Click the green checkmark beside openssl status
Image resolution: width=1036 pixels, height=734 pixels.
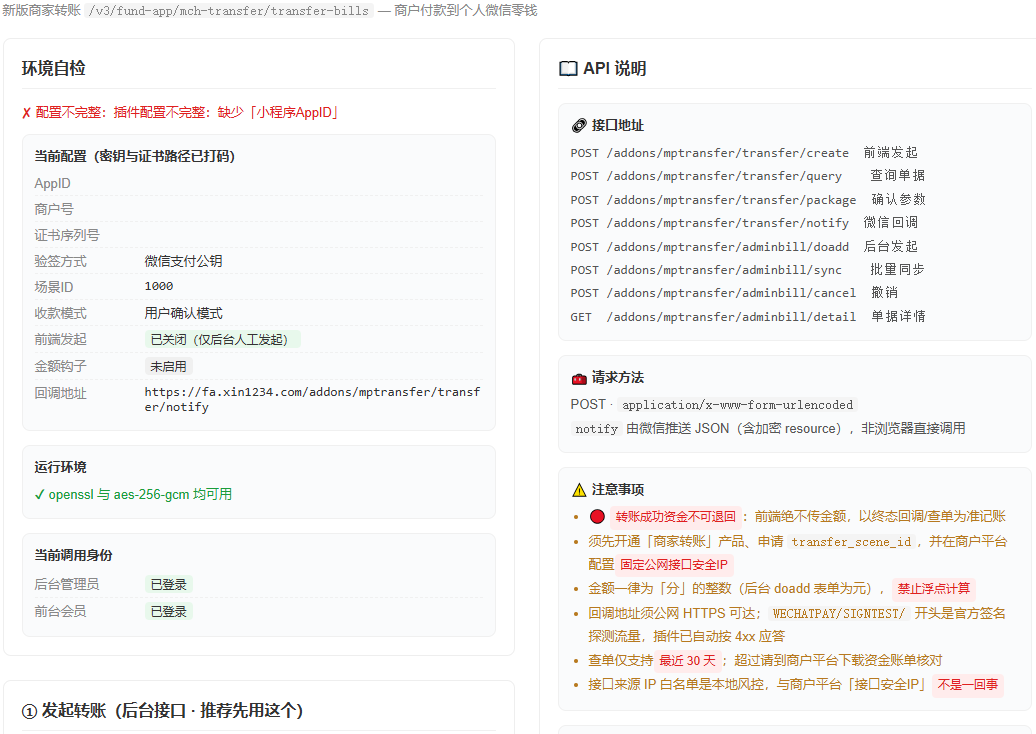pyautogui.click(x=40, y=495)
